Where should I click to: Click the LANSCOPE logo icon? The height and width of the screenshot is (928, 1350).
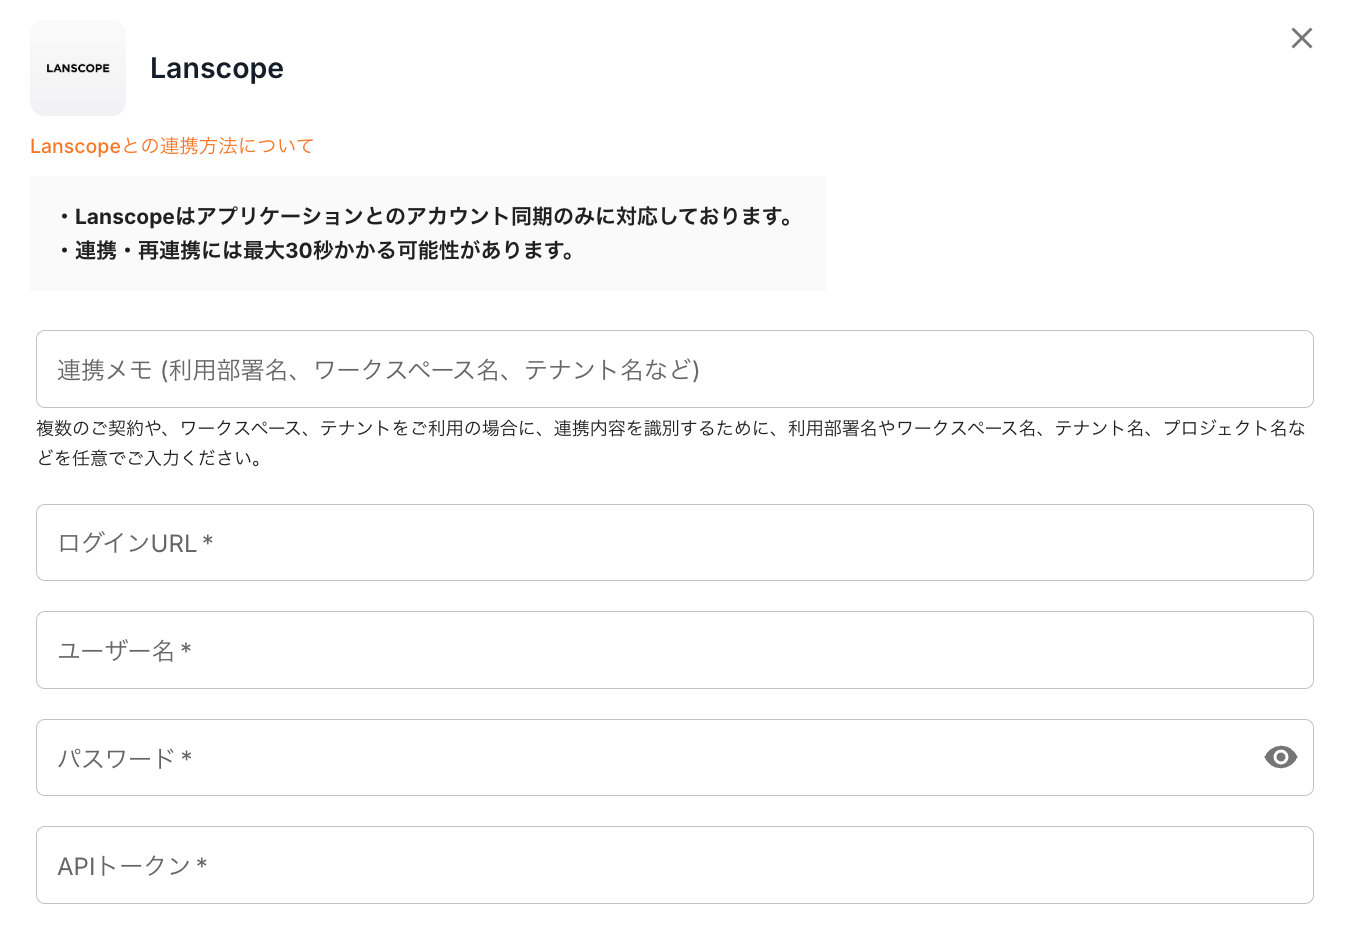click(x=78, y=68)
